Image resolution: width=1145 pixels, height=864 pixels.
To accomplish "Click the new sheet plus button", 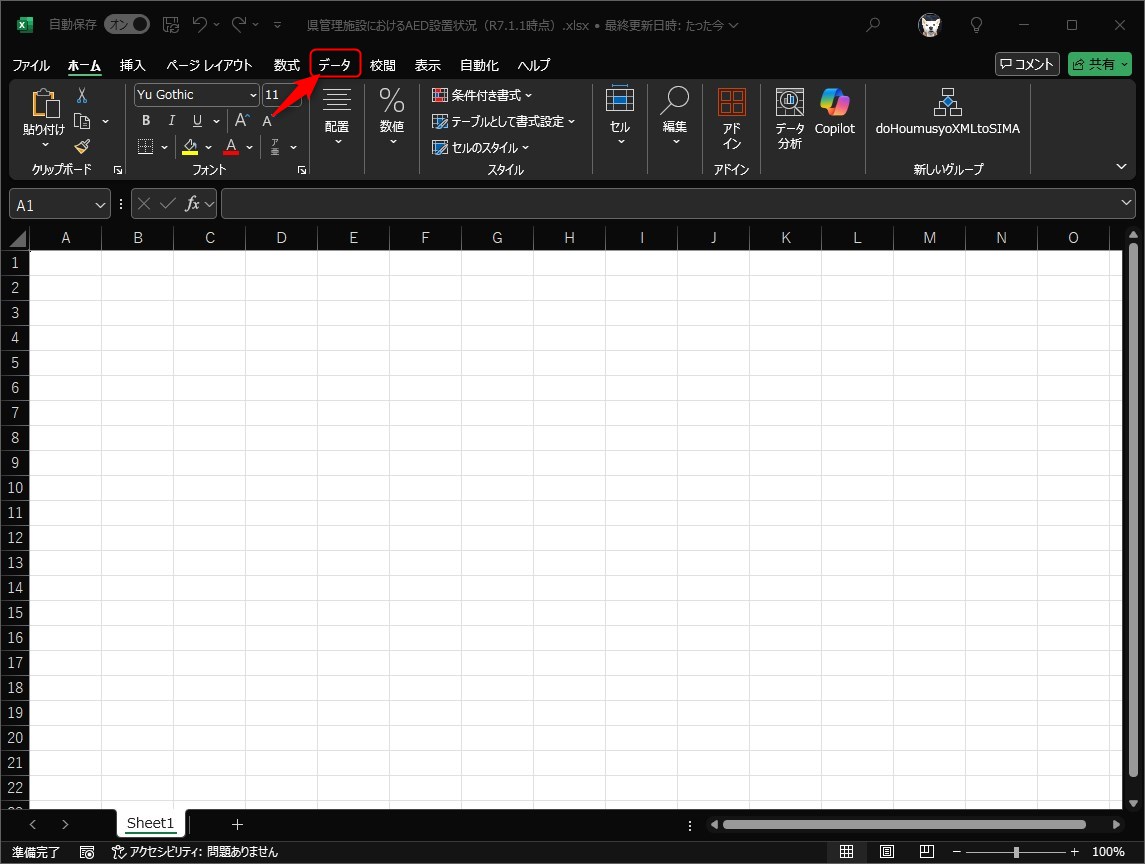I will coord(237,824).
